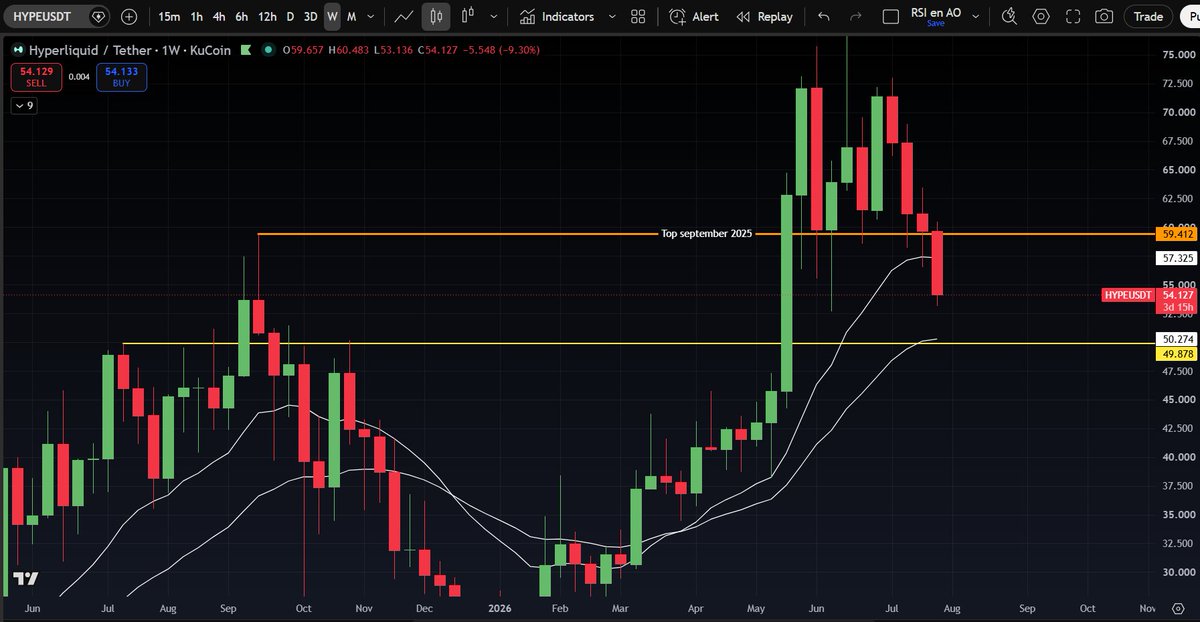The width and height of the screenshot is (1200, 622).
Task: Click the TradingView logo on chart
Action: coord(26,578)
